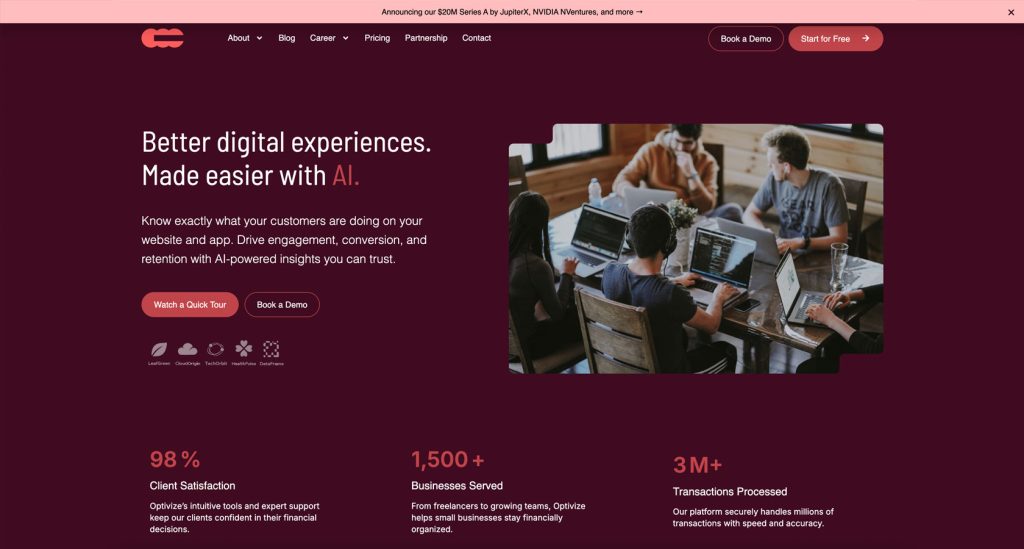Dismiss the announcement banner with the X
The width and height of the screenshot is (1024, 549).
click(1010, 12)
